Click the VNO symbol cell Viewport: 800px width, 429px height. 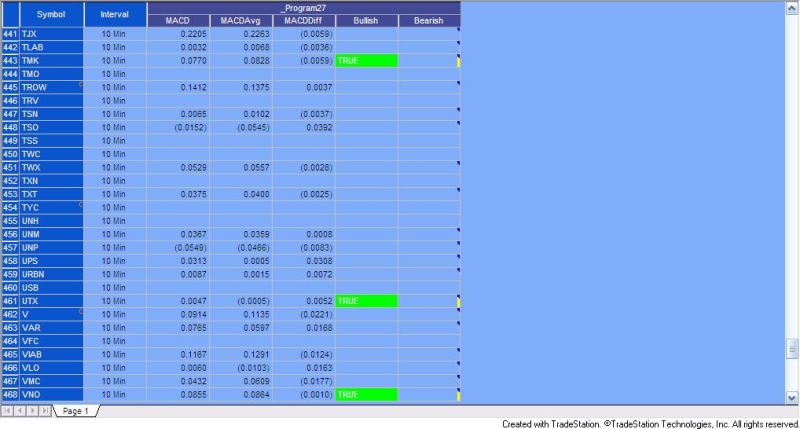point(51,395)
